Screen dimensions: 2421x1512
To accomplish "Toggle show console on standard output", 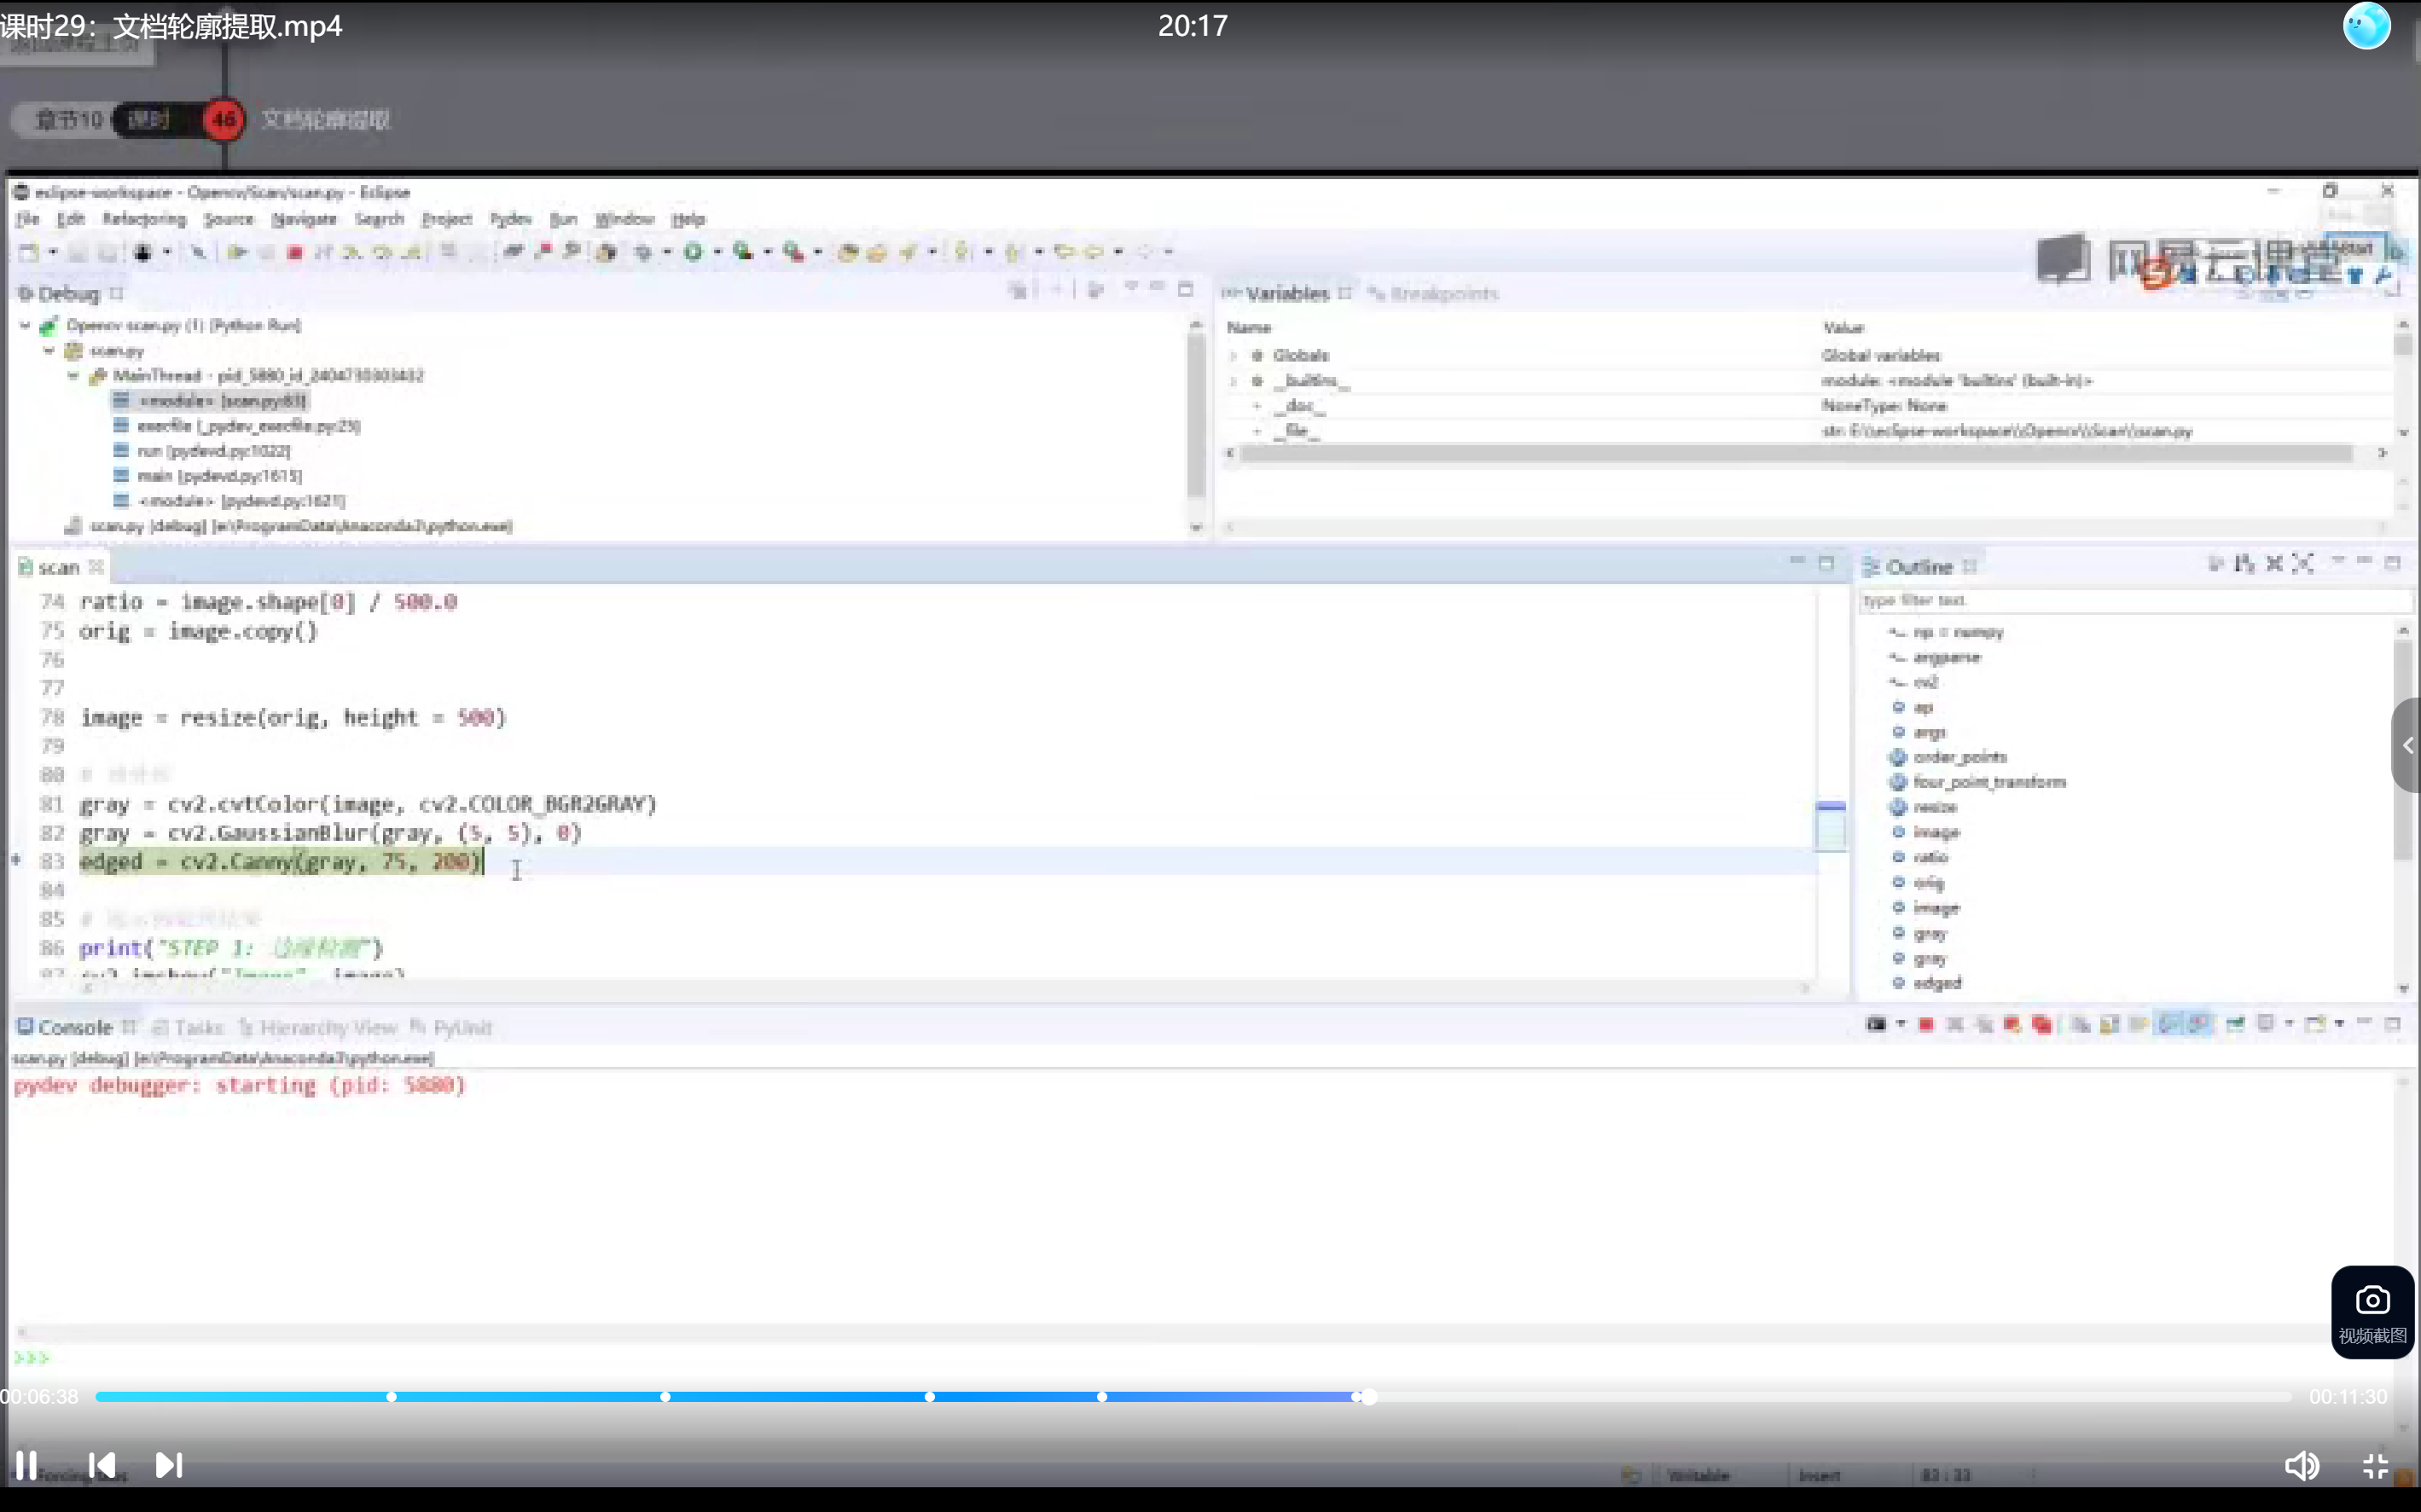I will 2168,1024.
